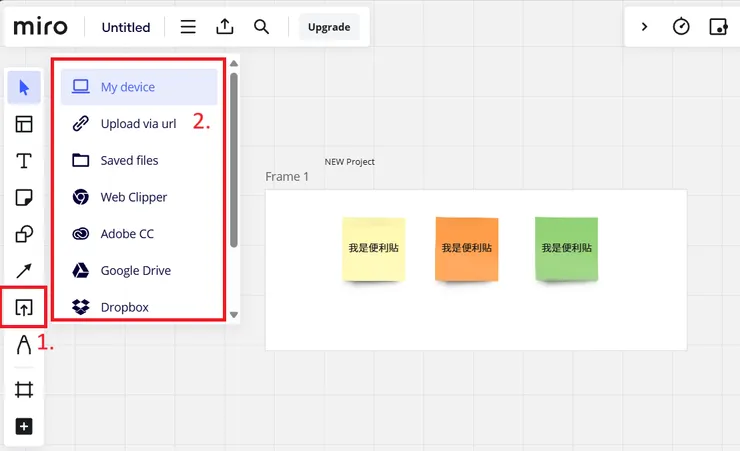Select the Text tool

coord(24,161)
